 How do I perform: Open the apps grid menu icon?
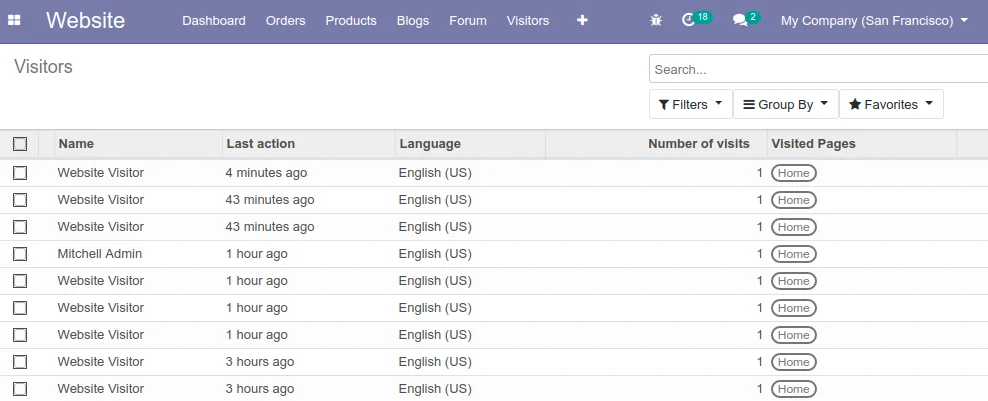pos(14,20)
